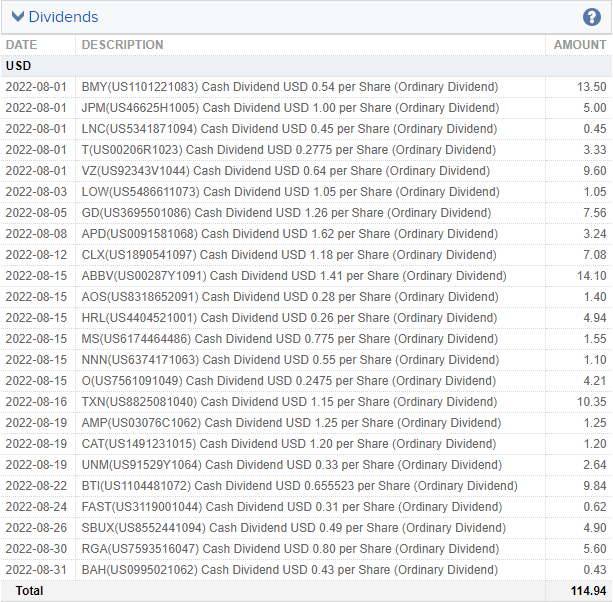Click the 9.60 amount for VZ

coord(595,171)
